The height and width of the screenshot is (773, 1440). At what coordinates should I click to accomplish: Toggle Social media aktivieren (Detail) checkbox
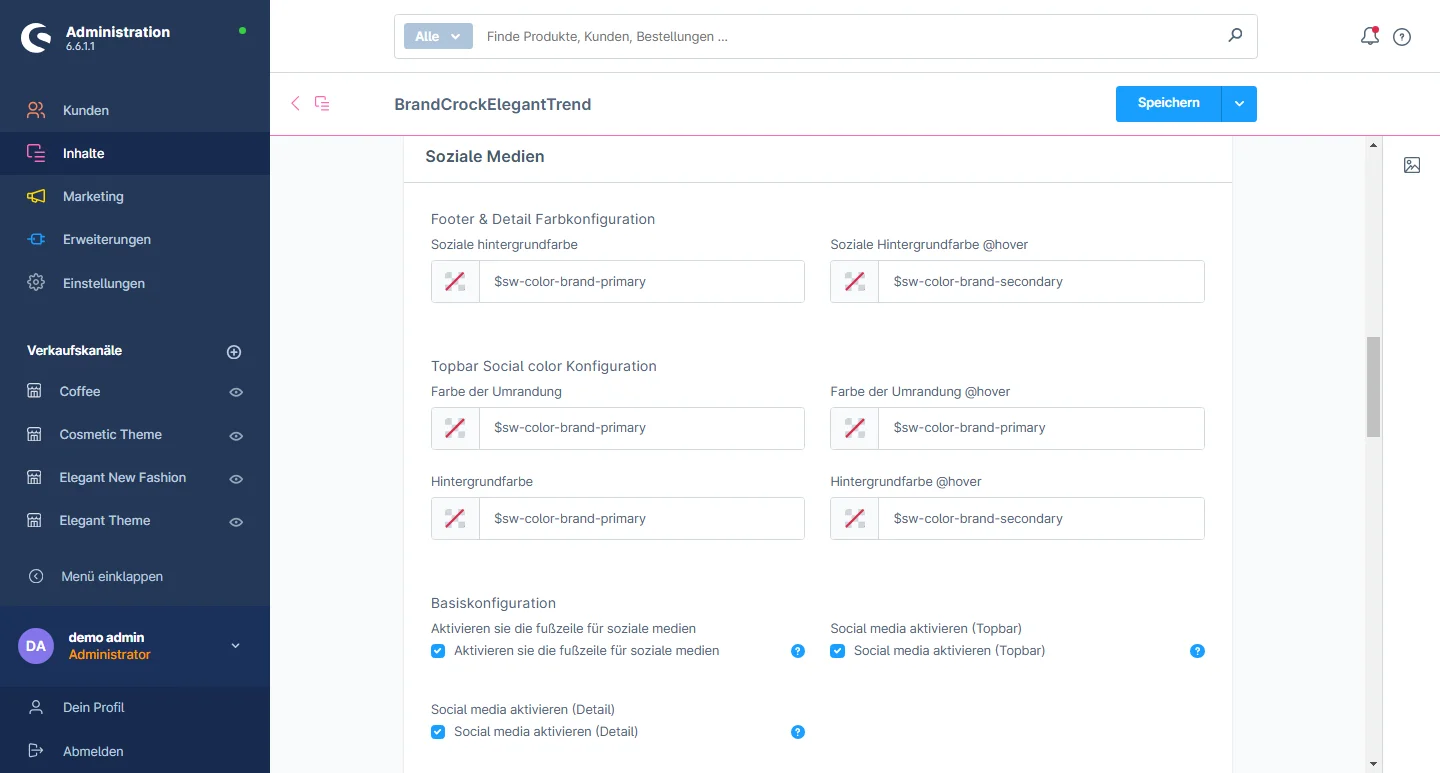(438, 732)
